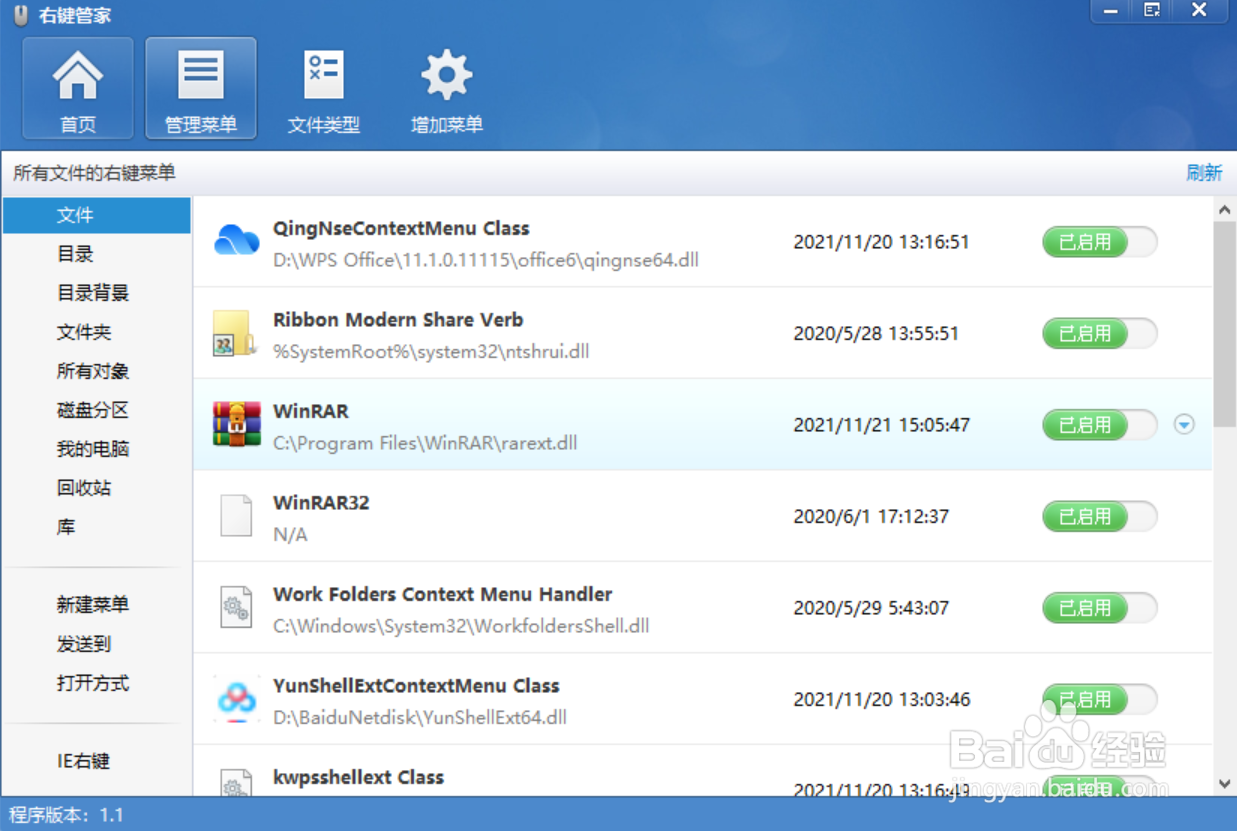The image size is (1237, 831).
Task: Click the WorkfoldersShell.dll path text
Action: (x=461, y=626)
